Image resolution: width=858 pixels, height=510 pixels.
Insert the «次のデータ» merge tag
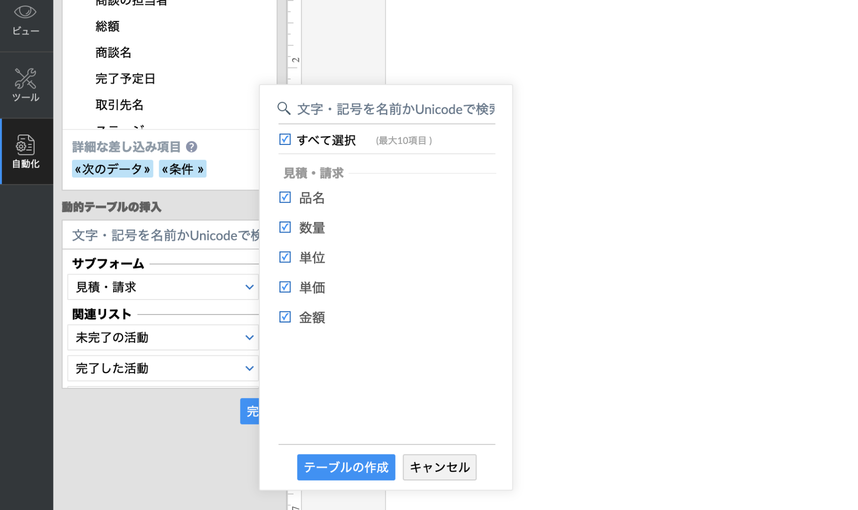tap(112, 169)
